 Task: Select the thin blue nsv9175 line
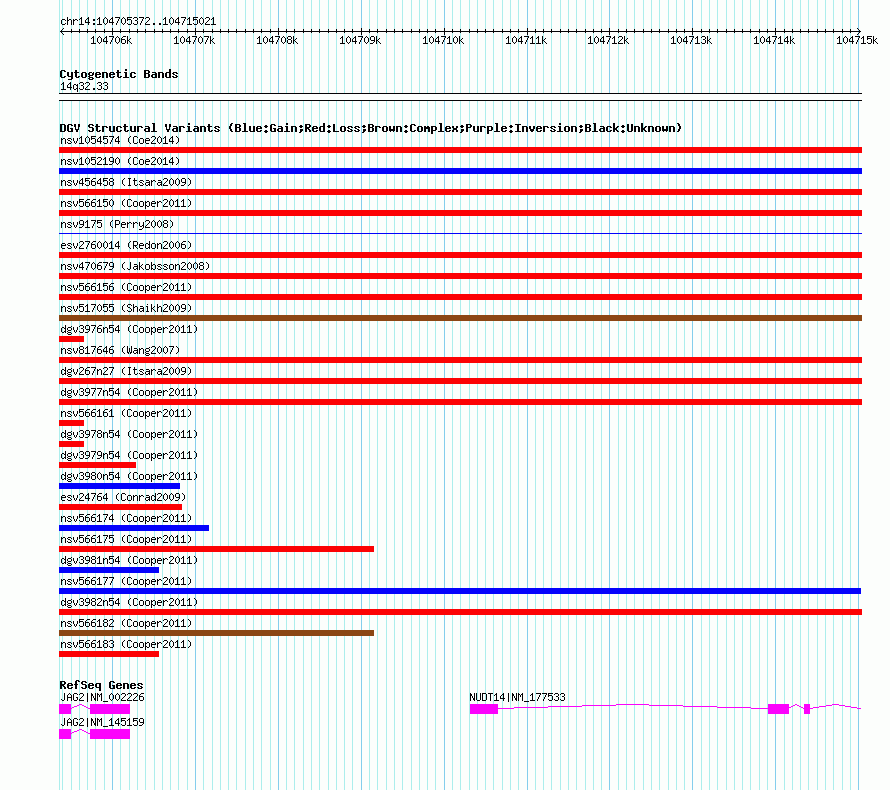[460, 233]
